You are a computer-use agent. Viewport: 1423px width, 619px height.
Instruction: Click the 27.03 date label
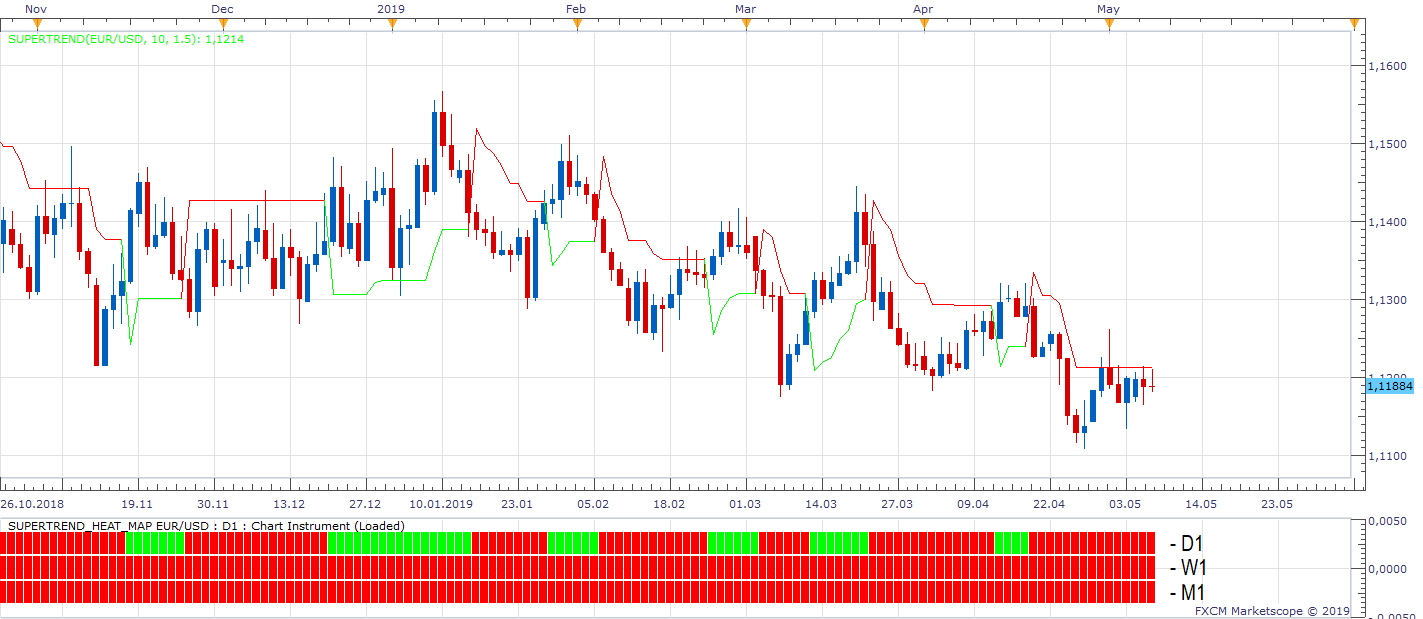[897, 504]
